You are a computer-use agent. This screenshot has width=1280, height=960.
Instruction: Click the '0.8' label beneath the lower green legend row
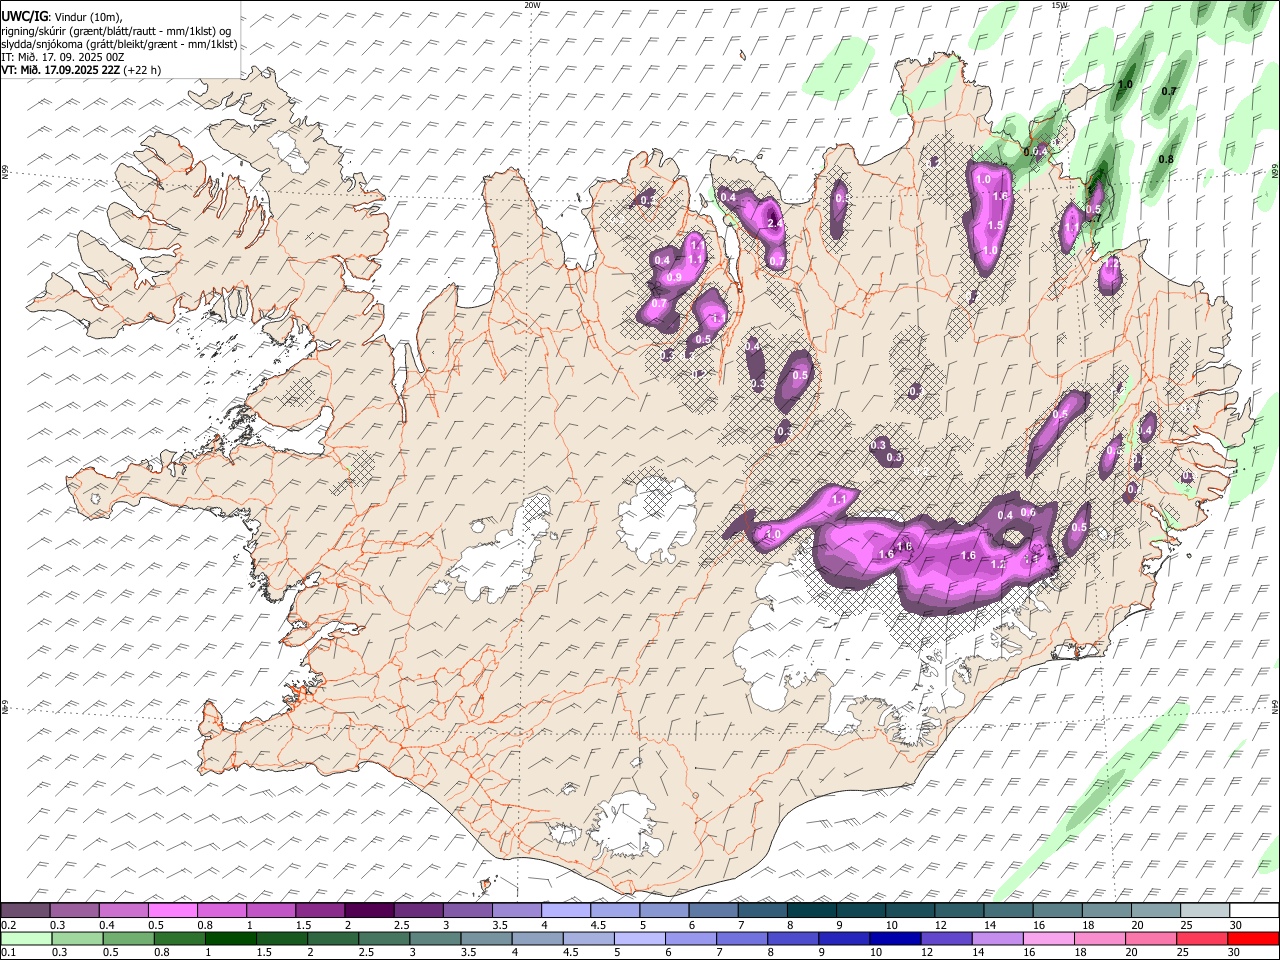coord(161,952)
